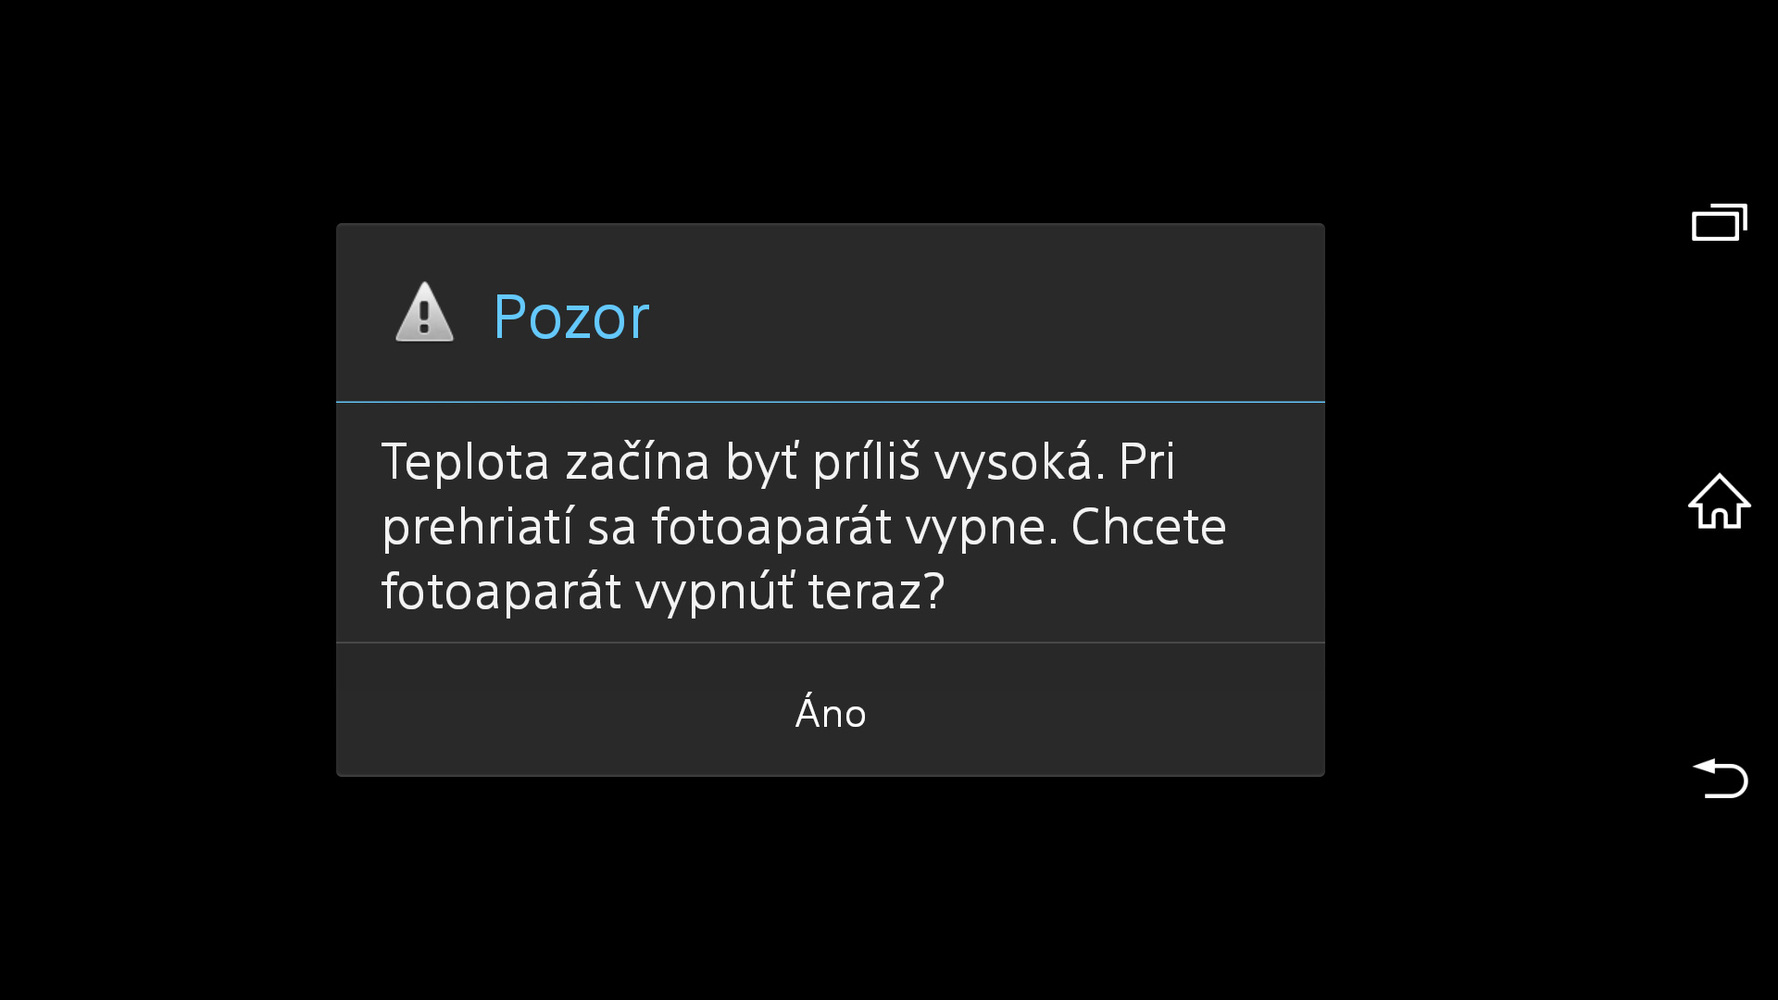Screen dimensions: 1778x1000
Task: Go to the Android home screen
Action: tap(1719, 501)
